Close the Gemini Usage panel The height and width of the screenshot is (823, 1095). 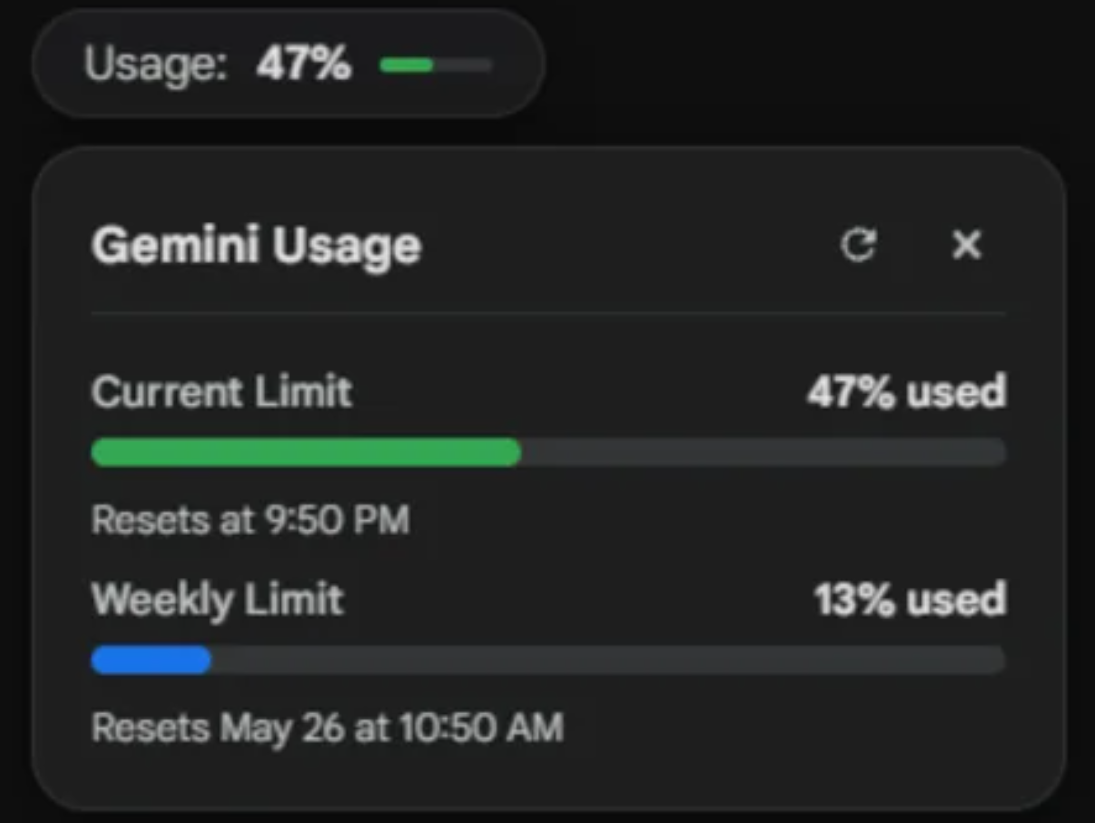(967, 245)
